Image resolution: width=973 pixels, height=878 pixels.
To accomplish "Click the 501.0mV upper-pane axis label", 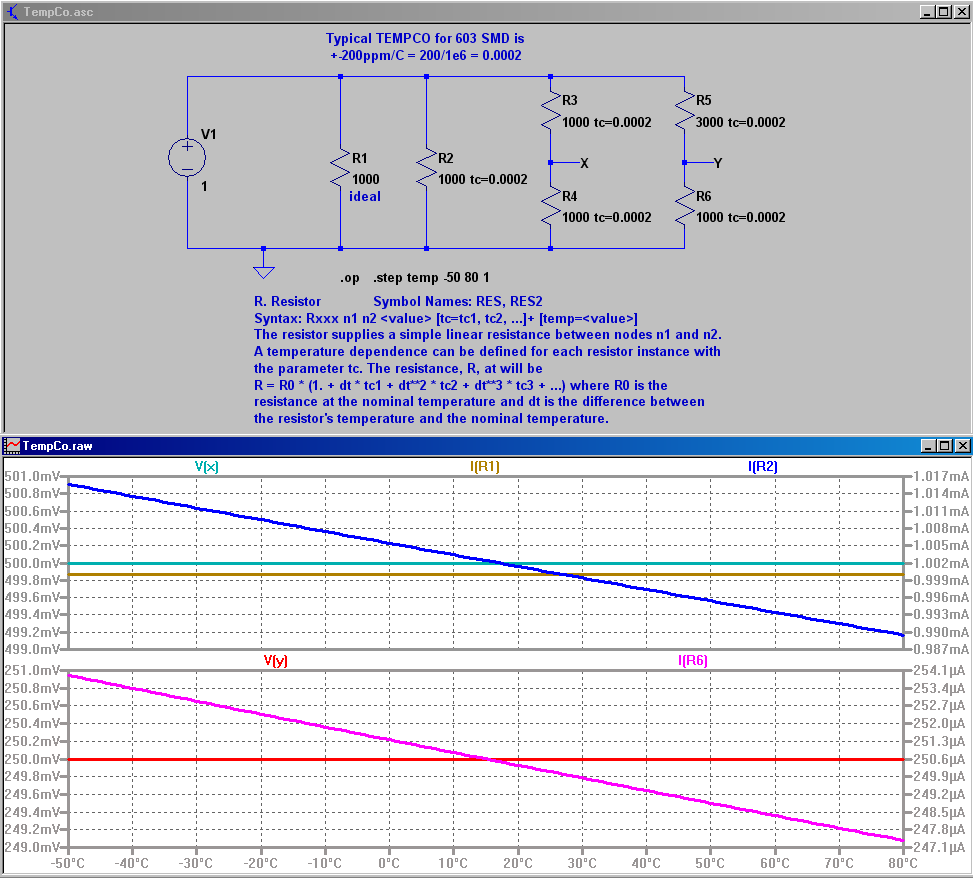I will pos(32,476).
